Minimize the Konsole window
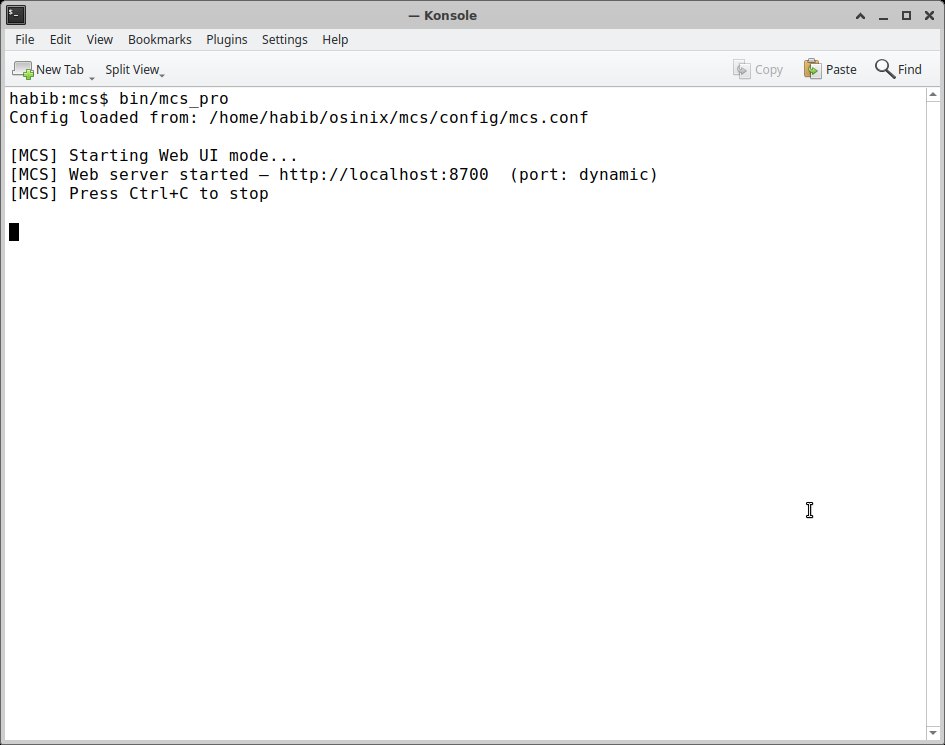The image size is (945, 745). tap(884, 16)
